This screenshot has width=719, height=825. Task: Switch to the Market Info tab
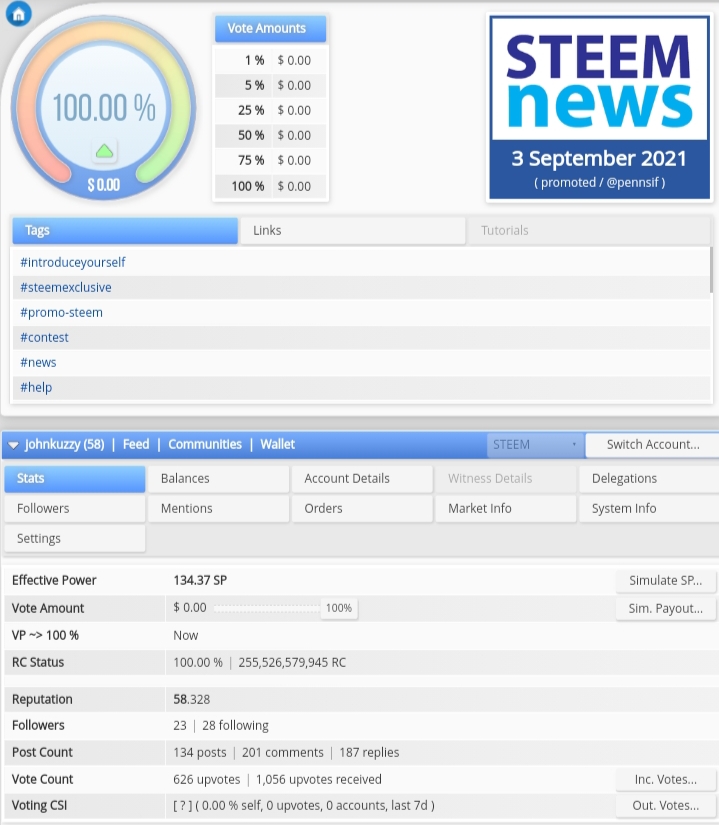505,509
